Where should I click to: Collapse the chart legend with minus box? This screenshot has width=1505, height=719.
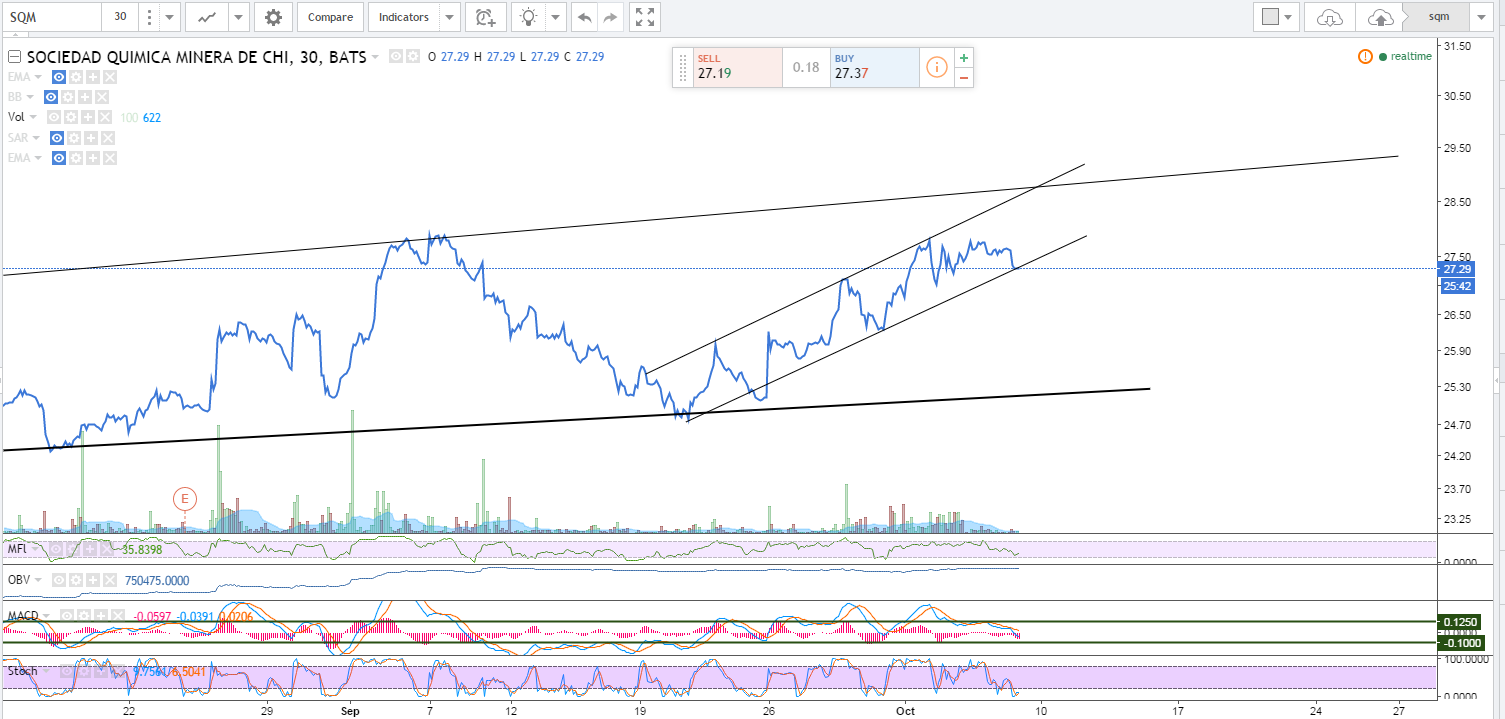point(14,57)
